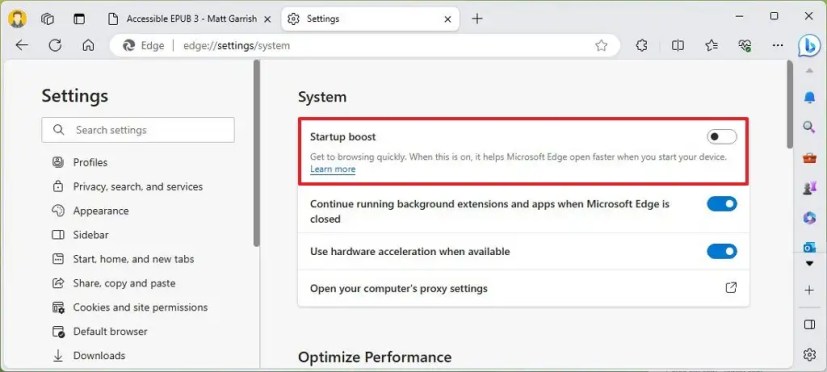Open your computer's proxy settings

(x=523, y=289)
